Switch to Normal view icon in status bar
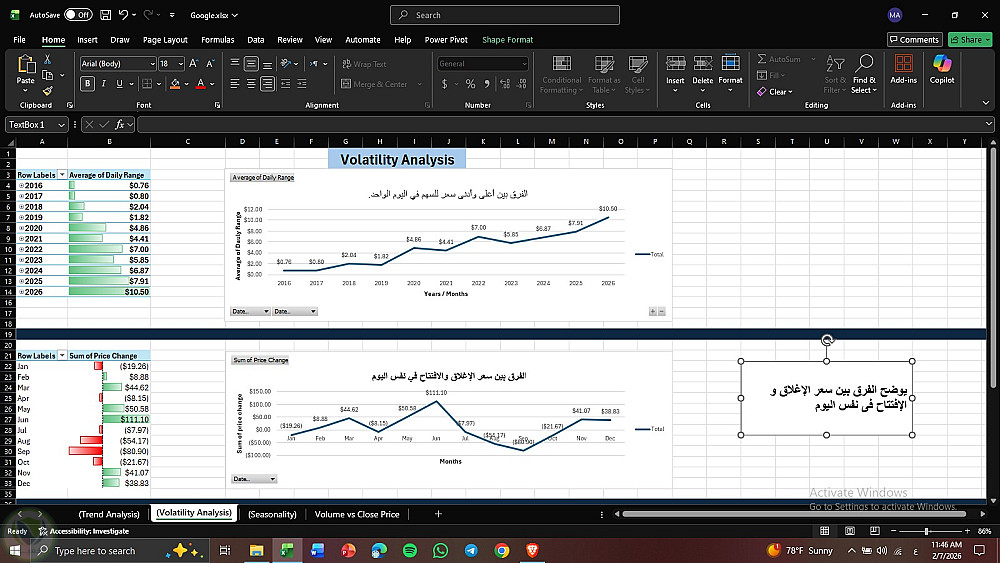Viewport: 1000px width, 563px height. 825,530
